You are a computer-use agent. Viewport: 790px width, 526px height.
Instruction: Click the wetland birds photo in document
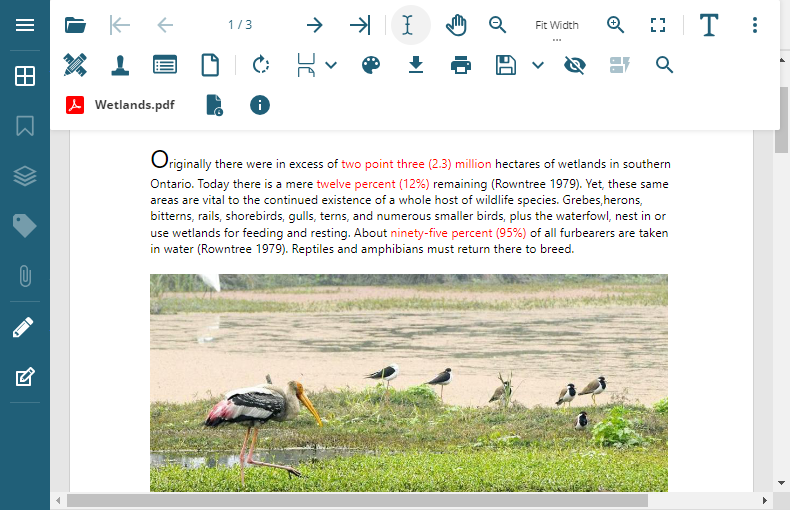click(x=409, y=383)
